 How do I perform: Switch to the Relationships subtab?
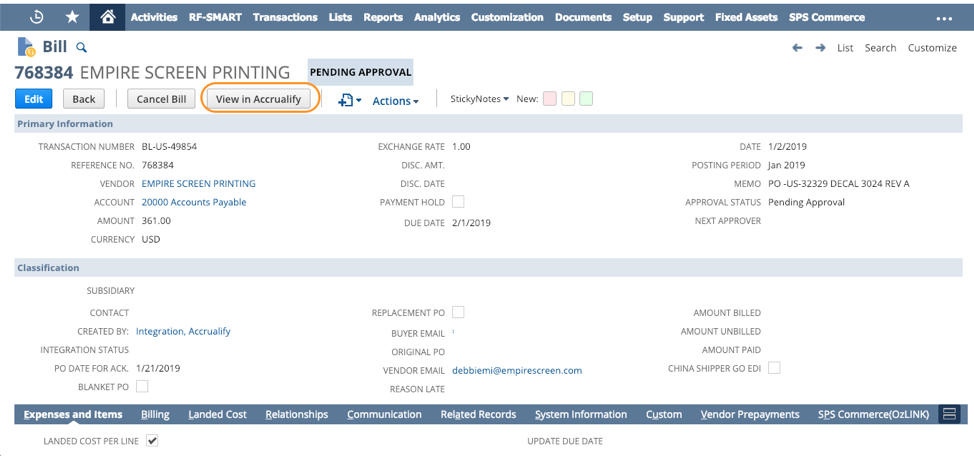(x=297, y=414)
